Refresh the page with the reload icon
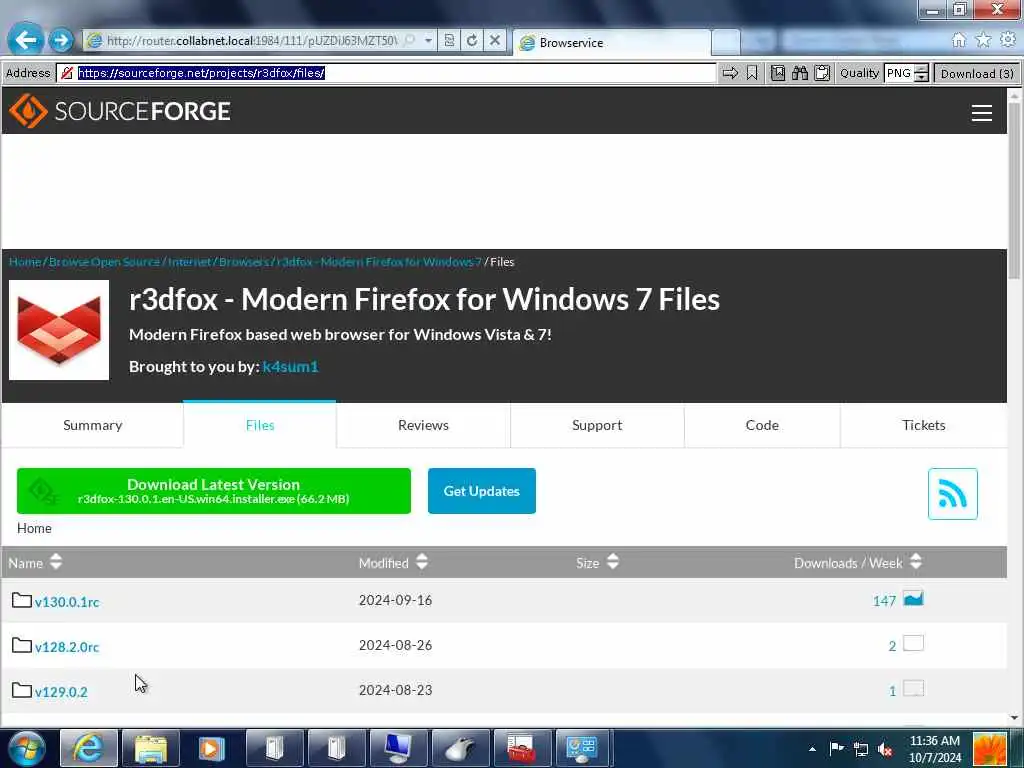 [x=472, y=40]
